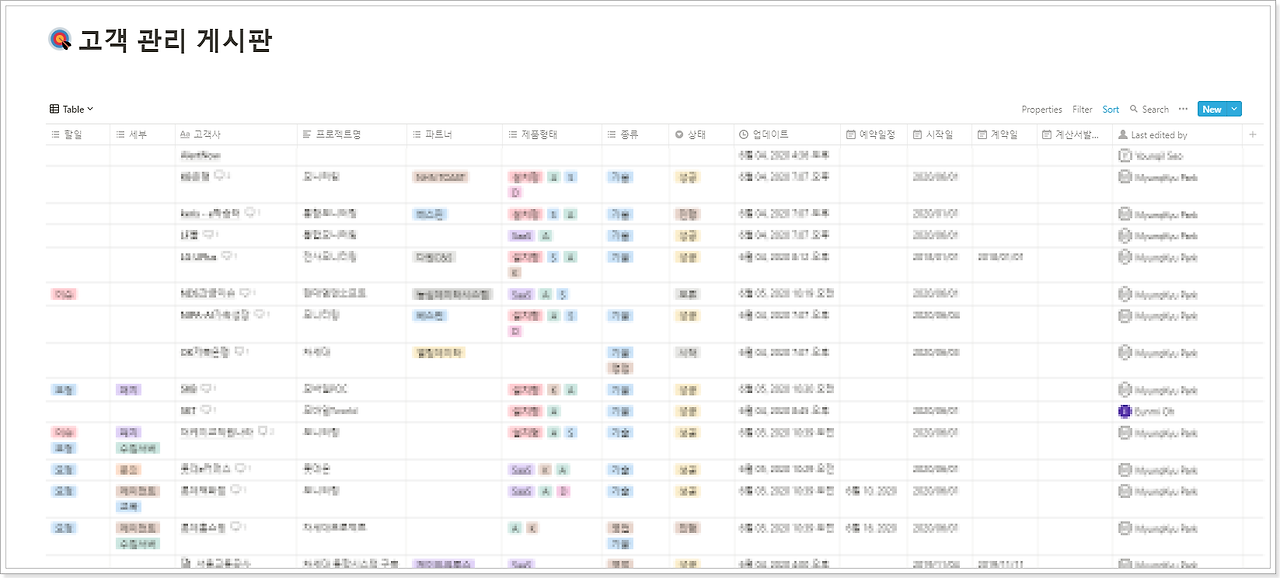Click the New button to add a row
The height and width of the screenshot is (578, 1280).
click(x=1212, y=109)
